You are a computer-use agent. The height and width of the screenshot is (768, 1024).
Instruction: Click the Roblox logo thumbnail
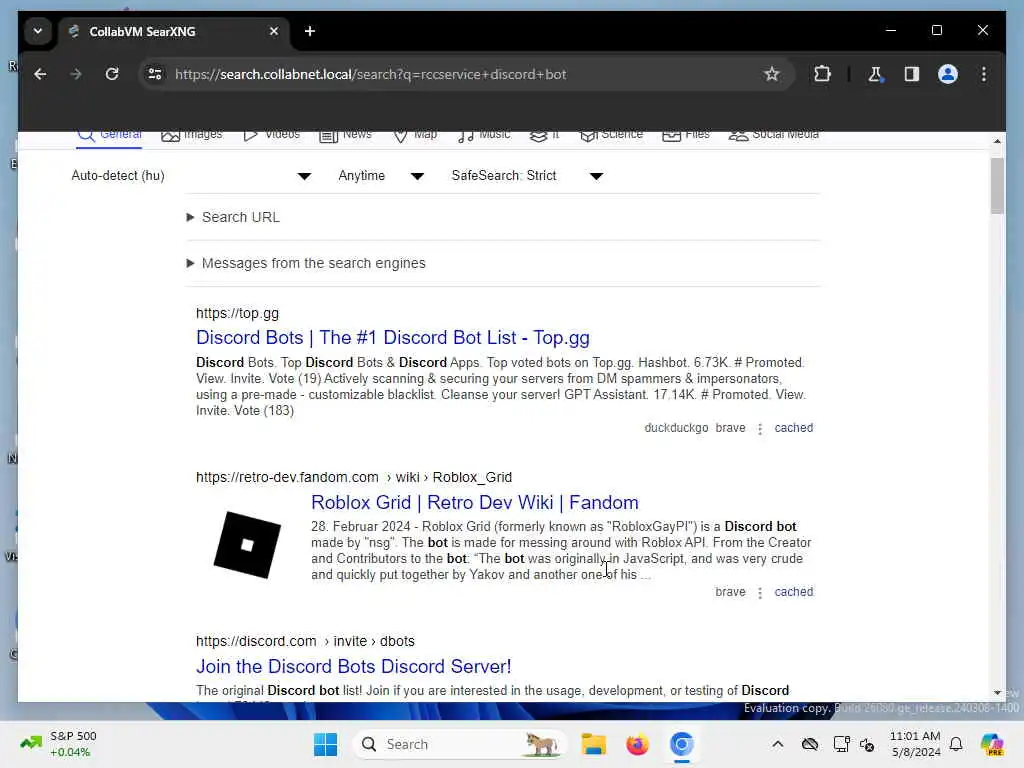tap(247, 545)
